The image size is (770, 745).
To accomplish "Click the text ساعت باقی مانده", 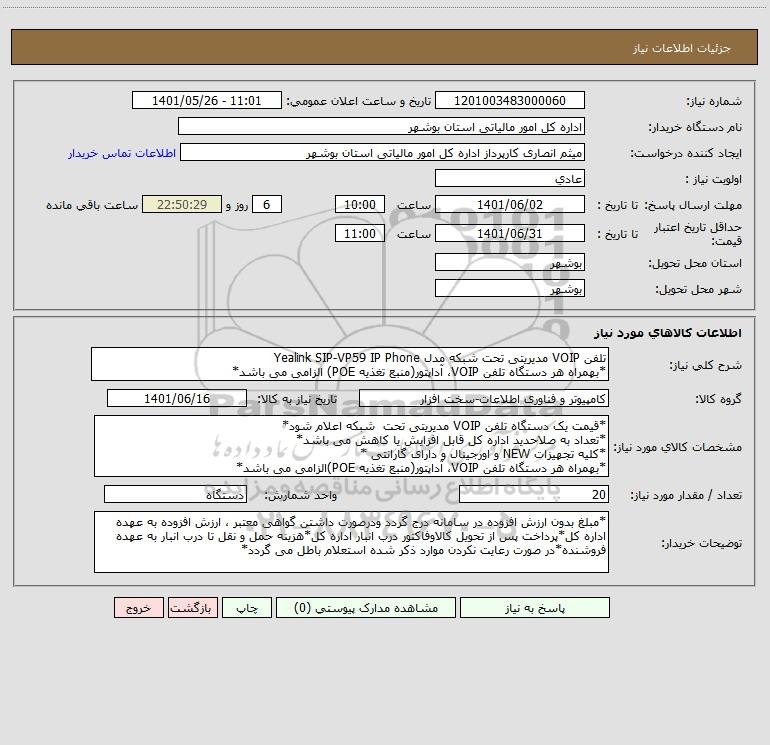I will coord(92,205).
